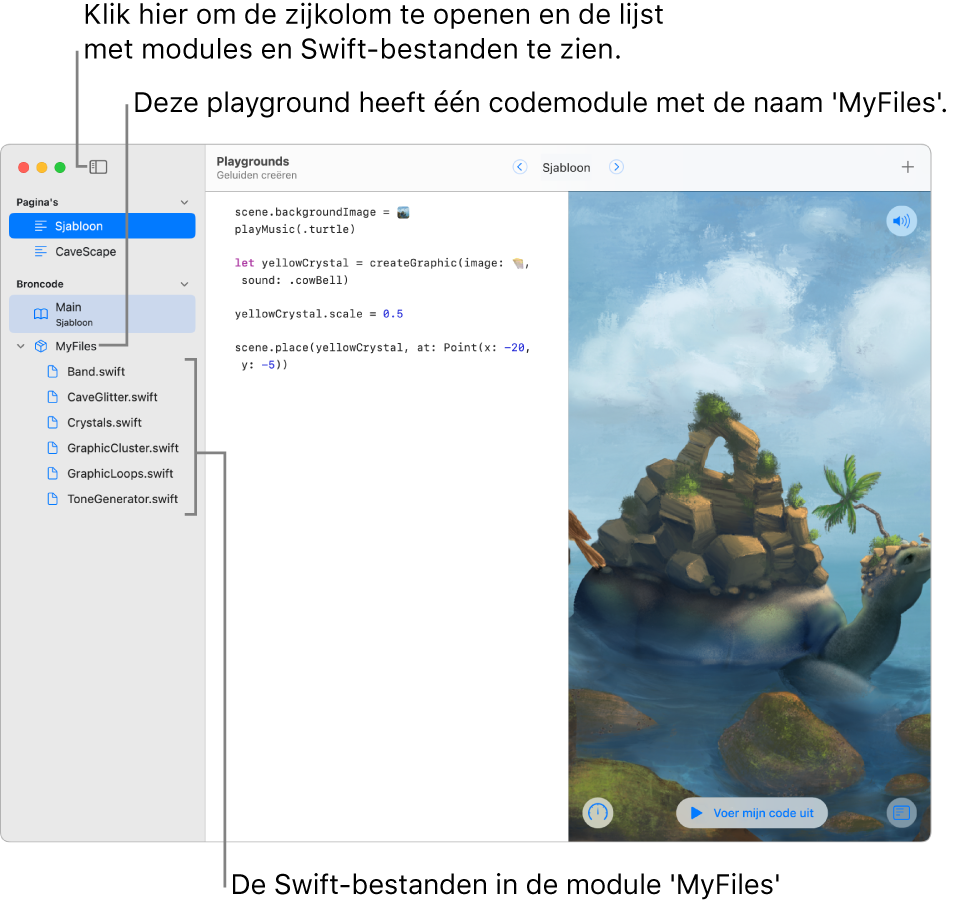958x907 pixels.
Task: Click the Sjabloon title in the toolbar
Action: [566, 167]
